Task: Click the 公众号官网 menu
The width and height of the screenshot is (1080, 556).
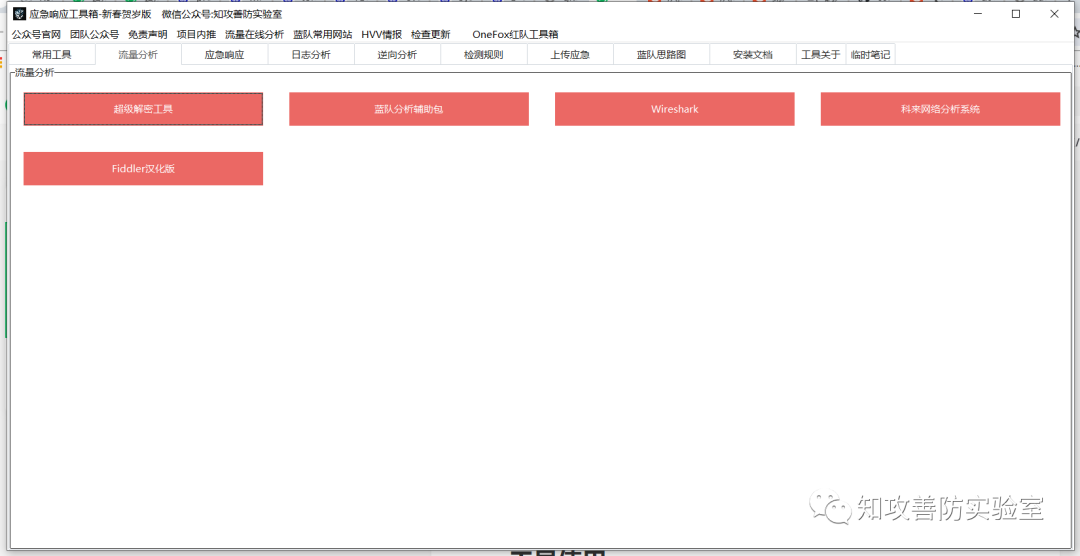Action: (x=36, y=34)
